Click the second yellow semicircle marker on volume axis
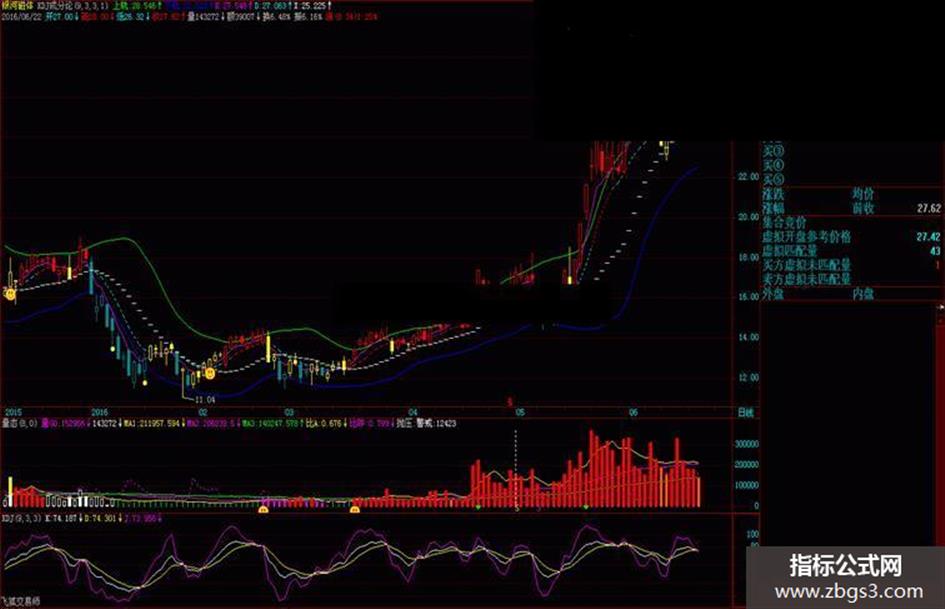The width and height of the screenshot is (945, 609). (x=355, y=510)
